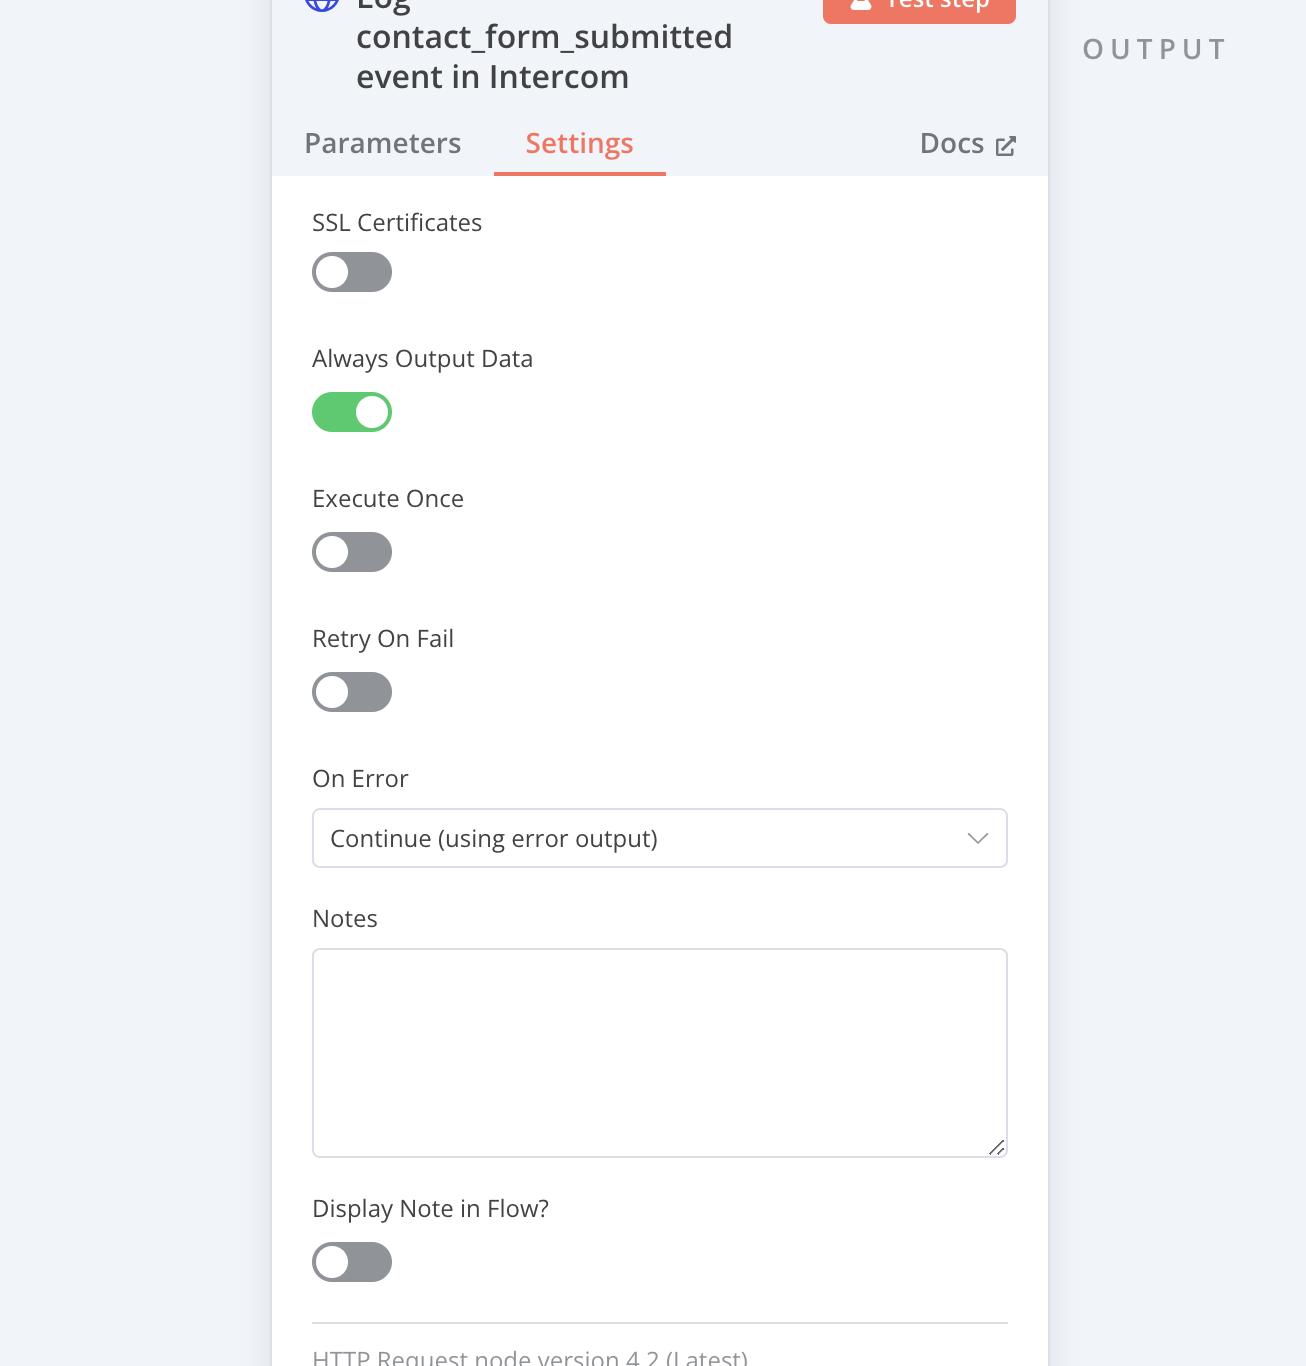Viewport: 1306px width, 1366px height.
Task: Click the On Error chevron arrow
Action: (x=978, y=838)
